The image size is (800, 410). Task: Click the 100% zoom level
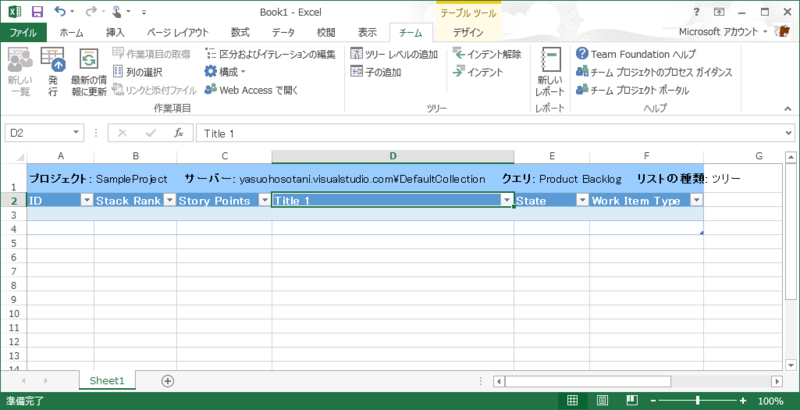point(770,401)
